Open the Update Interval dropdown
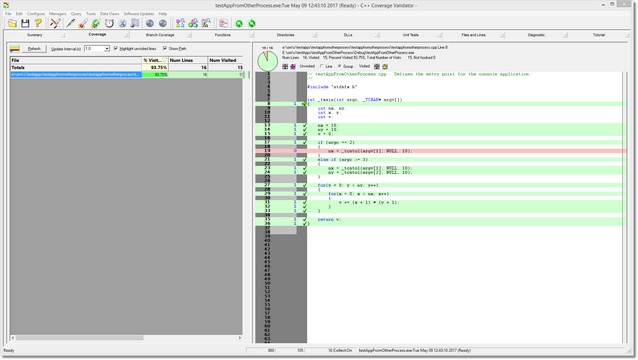The width and height of the screenshot is (638, 360). click(x=107, y=49)
